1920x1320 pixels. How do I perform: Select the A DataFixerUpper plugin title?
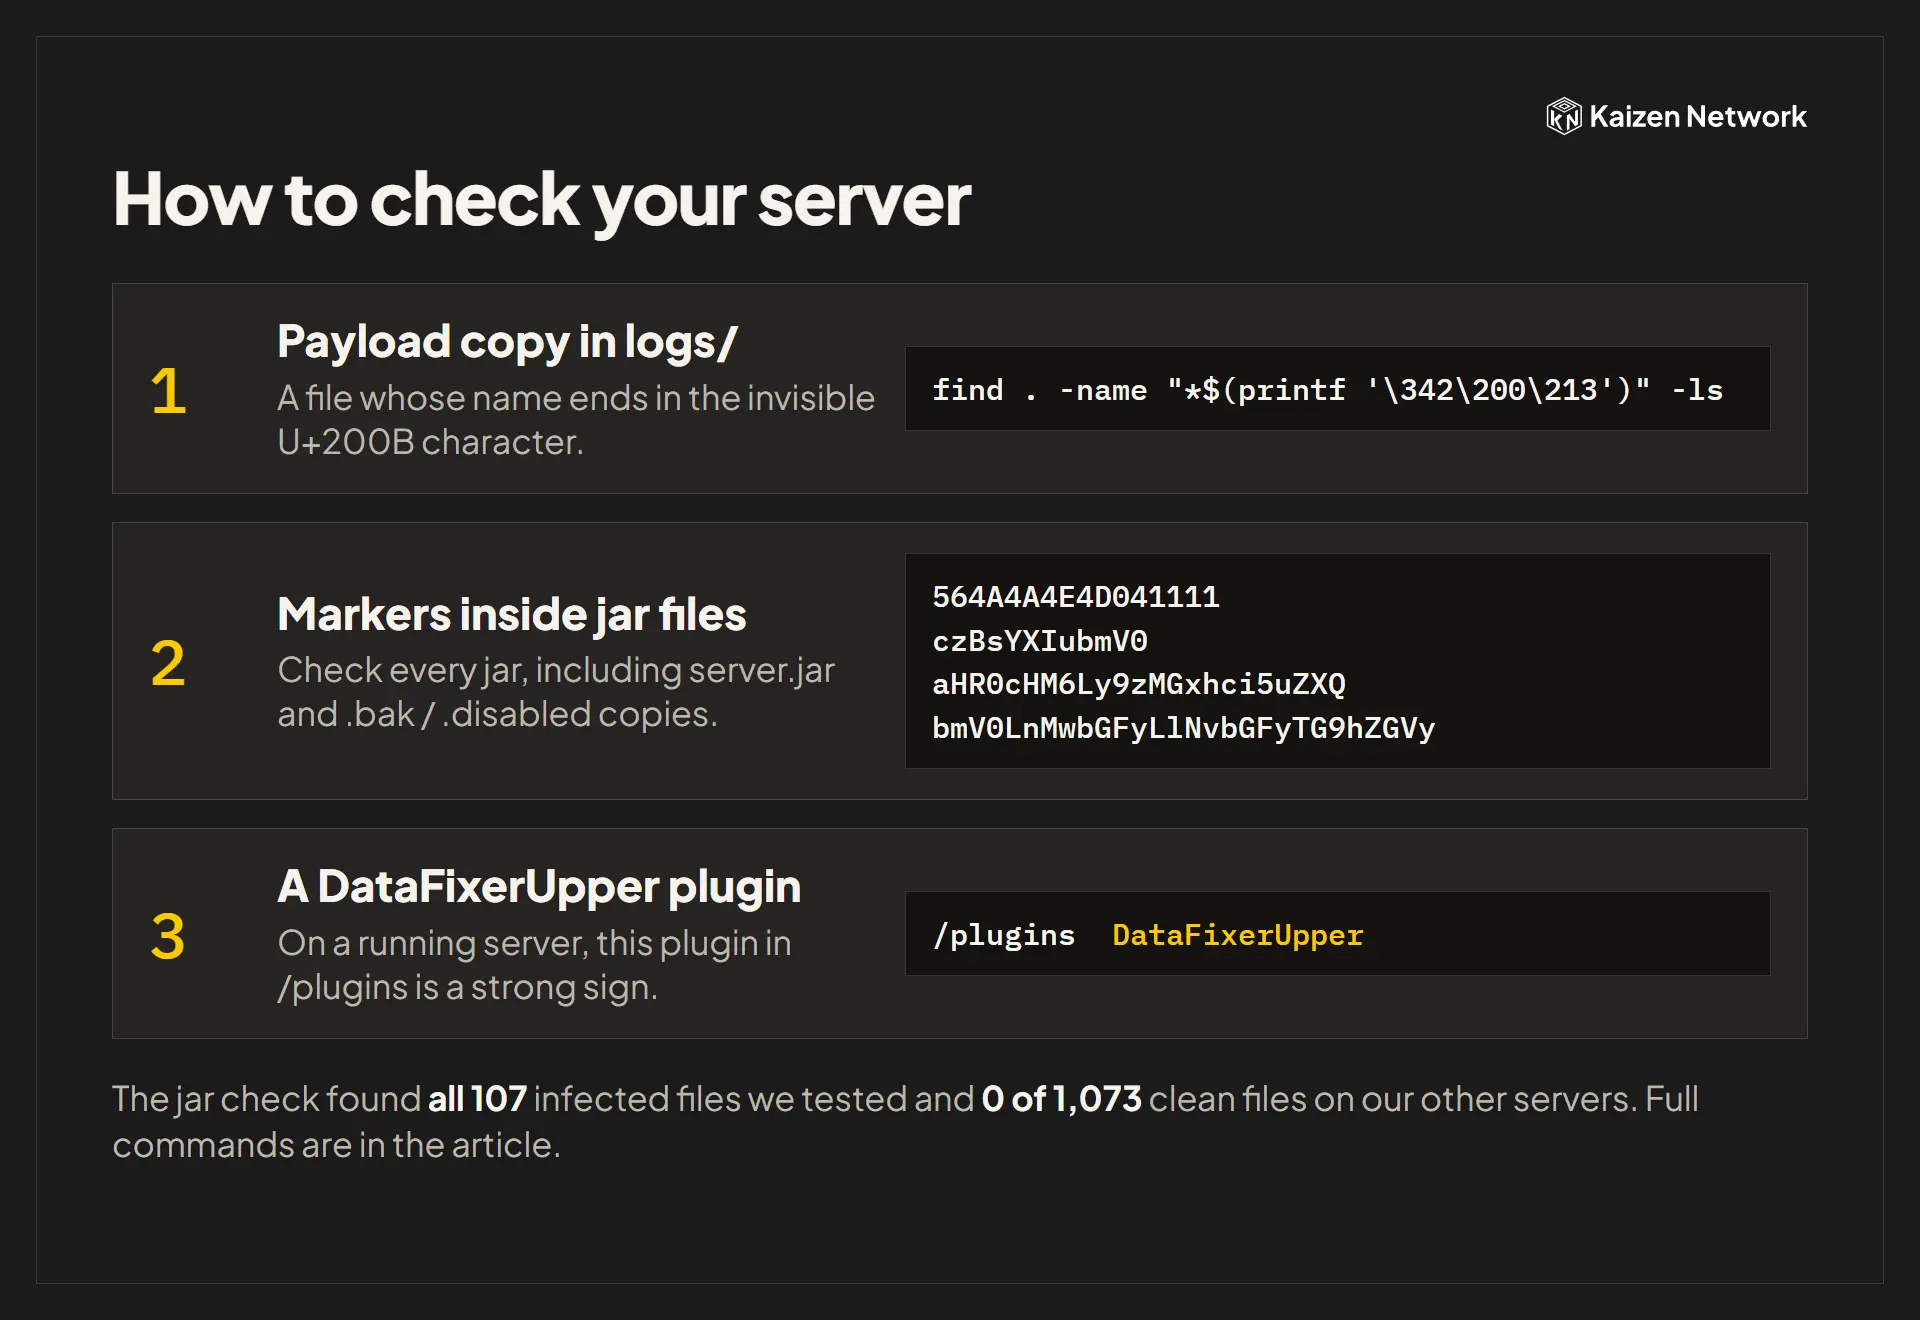(539, 886)
